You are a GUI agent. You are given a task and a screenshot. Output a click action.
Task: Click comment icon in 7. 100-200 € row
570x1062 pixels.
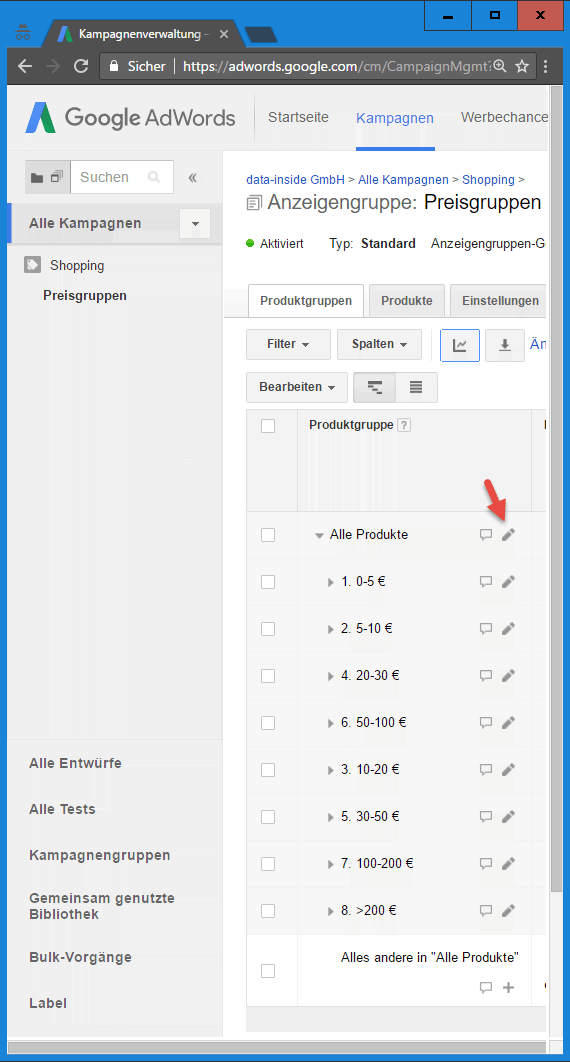coord(485,864)
